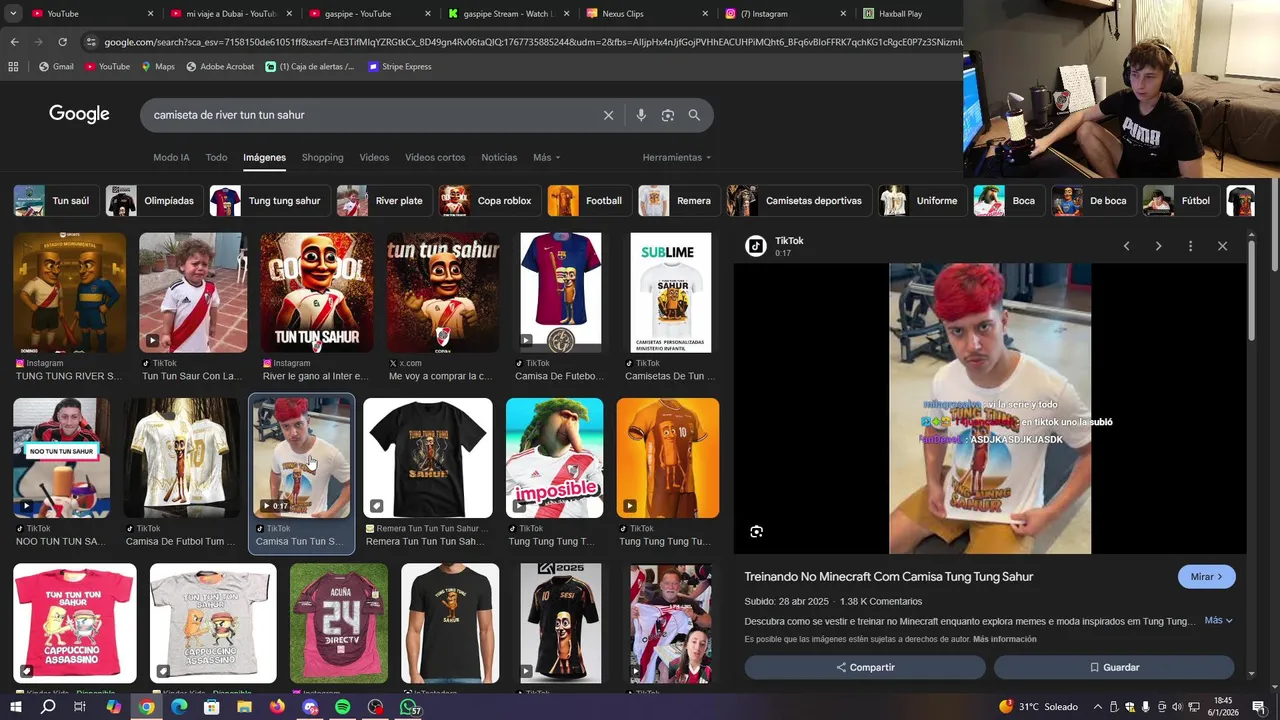Screen dimensions: 1280x720
Task: Switch to Todo results tab
Action: coord(216,157)
